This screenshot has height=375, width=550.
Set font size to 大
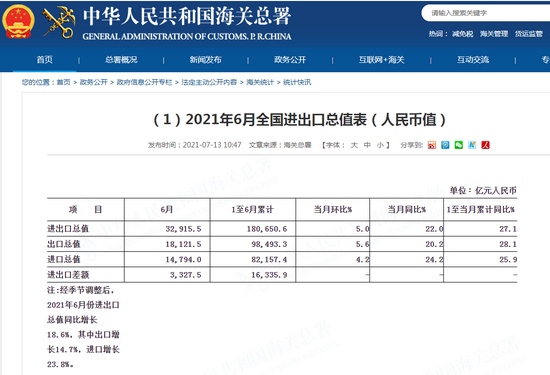pos(354,145)
